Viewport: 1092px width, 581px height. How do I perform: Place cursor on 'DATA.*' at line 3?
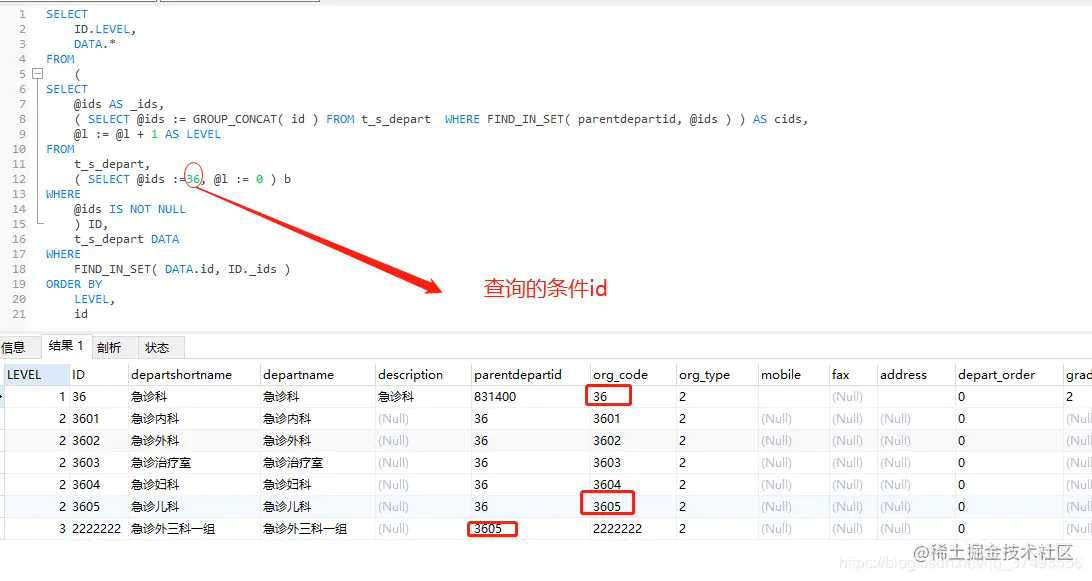(x=95, y=44)
